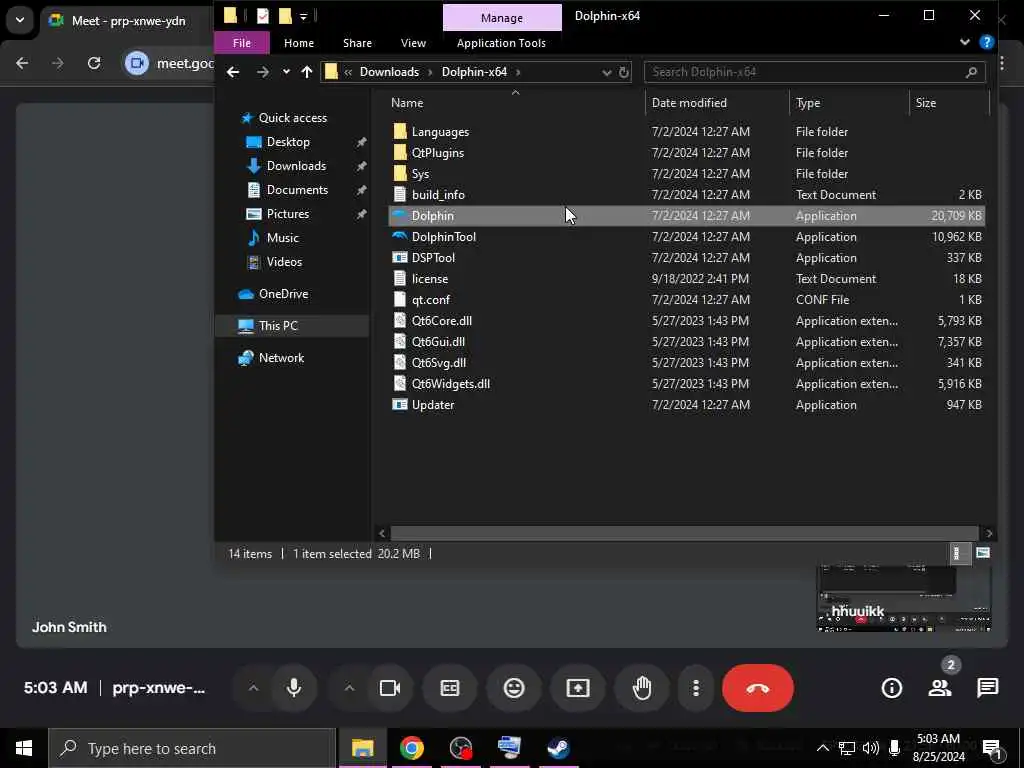Switch to large icons view layout
Viewport: 1024px width, 768px height.
[982, 554]
